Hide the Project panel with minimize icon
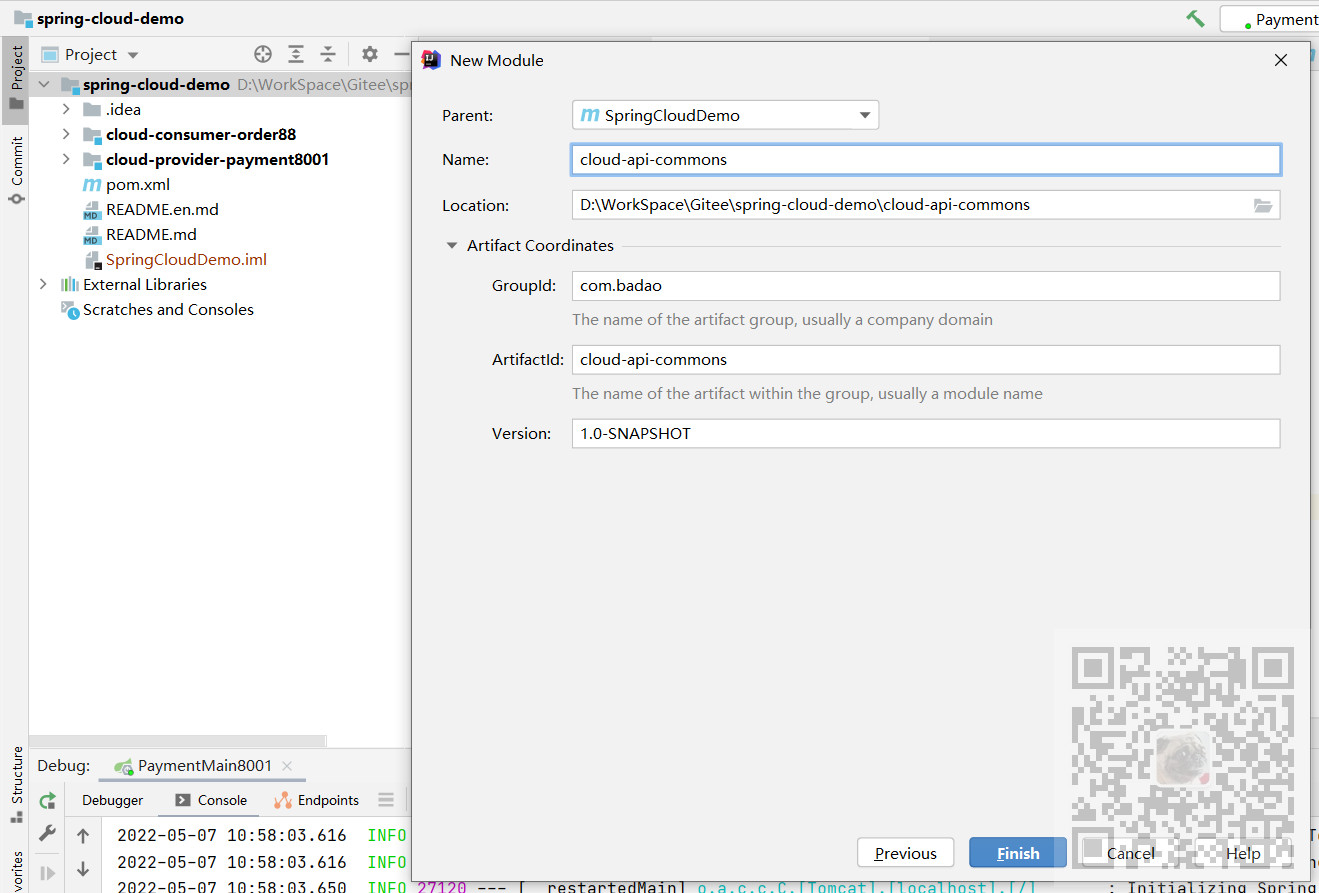Viewport: 1319px width, 893px height. pos(401,54)
